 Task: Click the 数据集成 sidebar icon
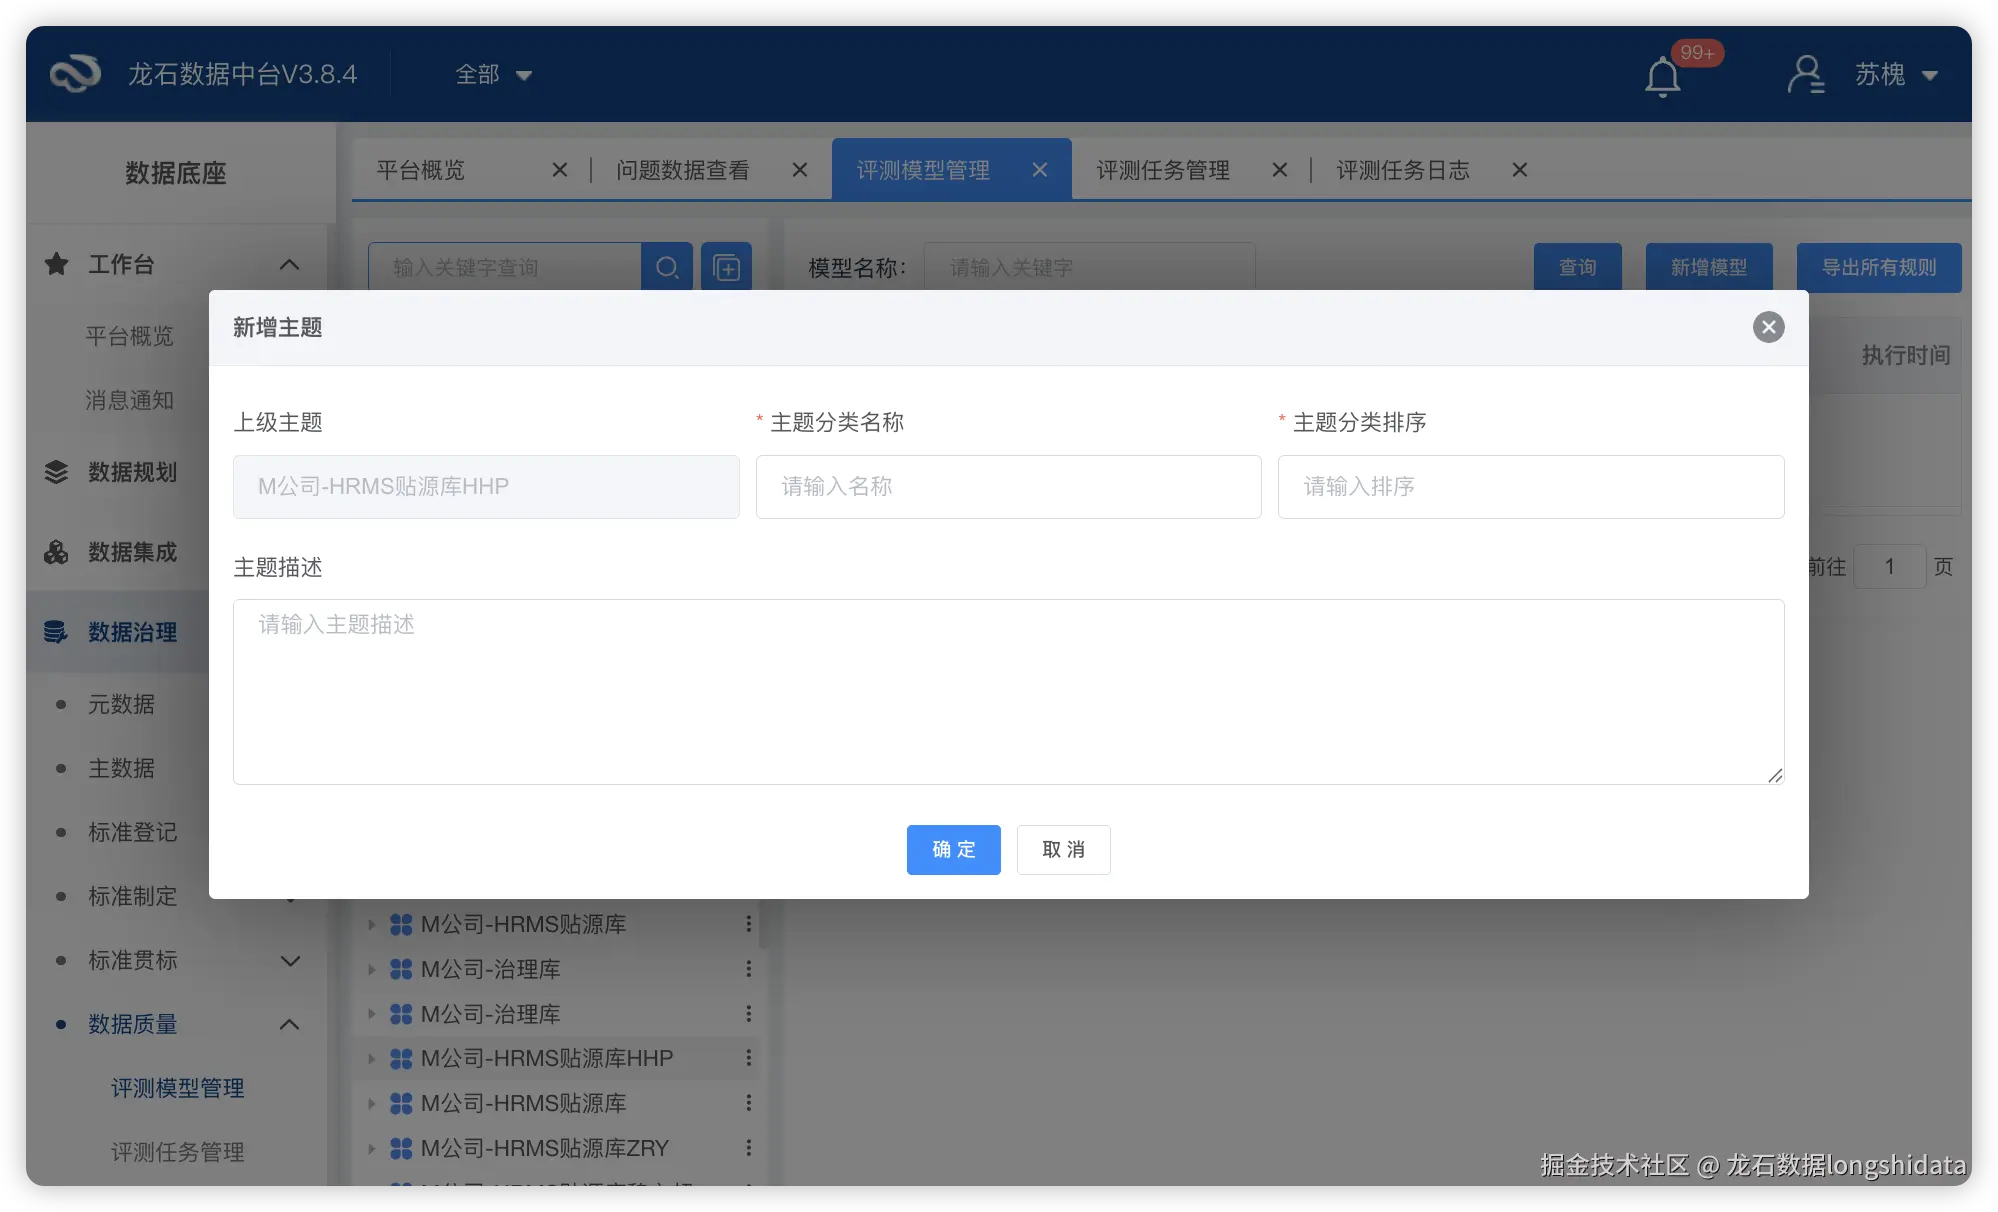point(56,552)
